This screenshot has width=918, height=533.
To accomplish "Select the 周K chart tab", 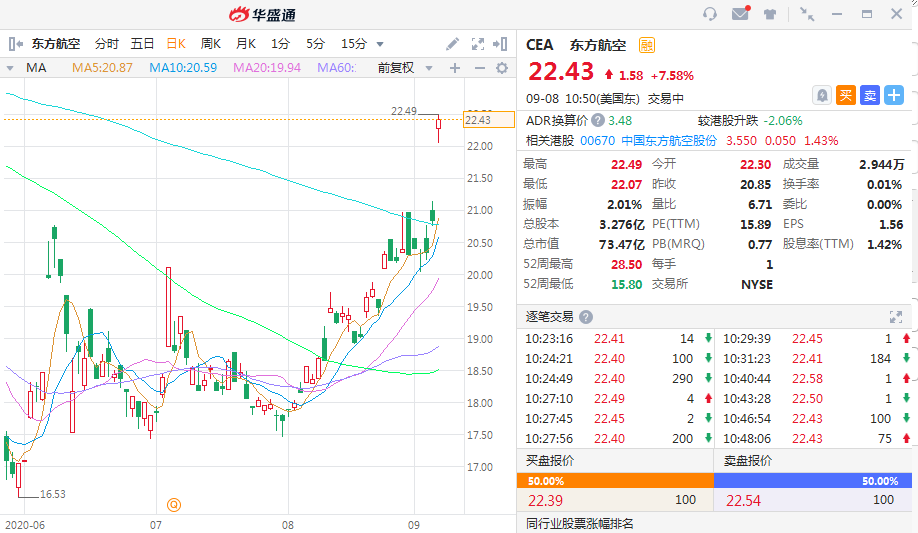I will [x=211, y=44].
